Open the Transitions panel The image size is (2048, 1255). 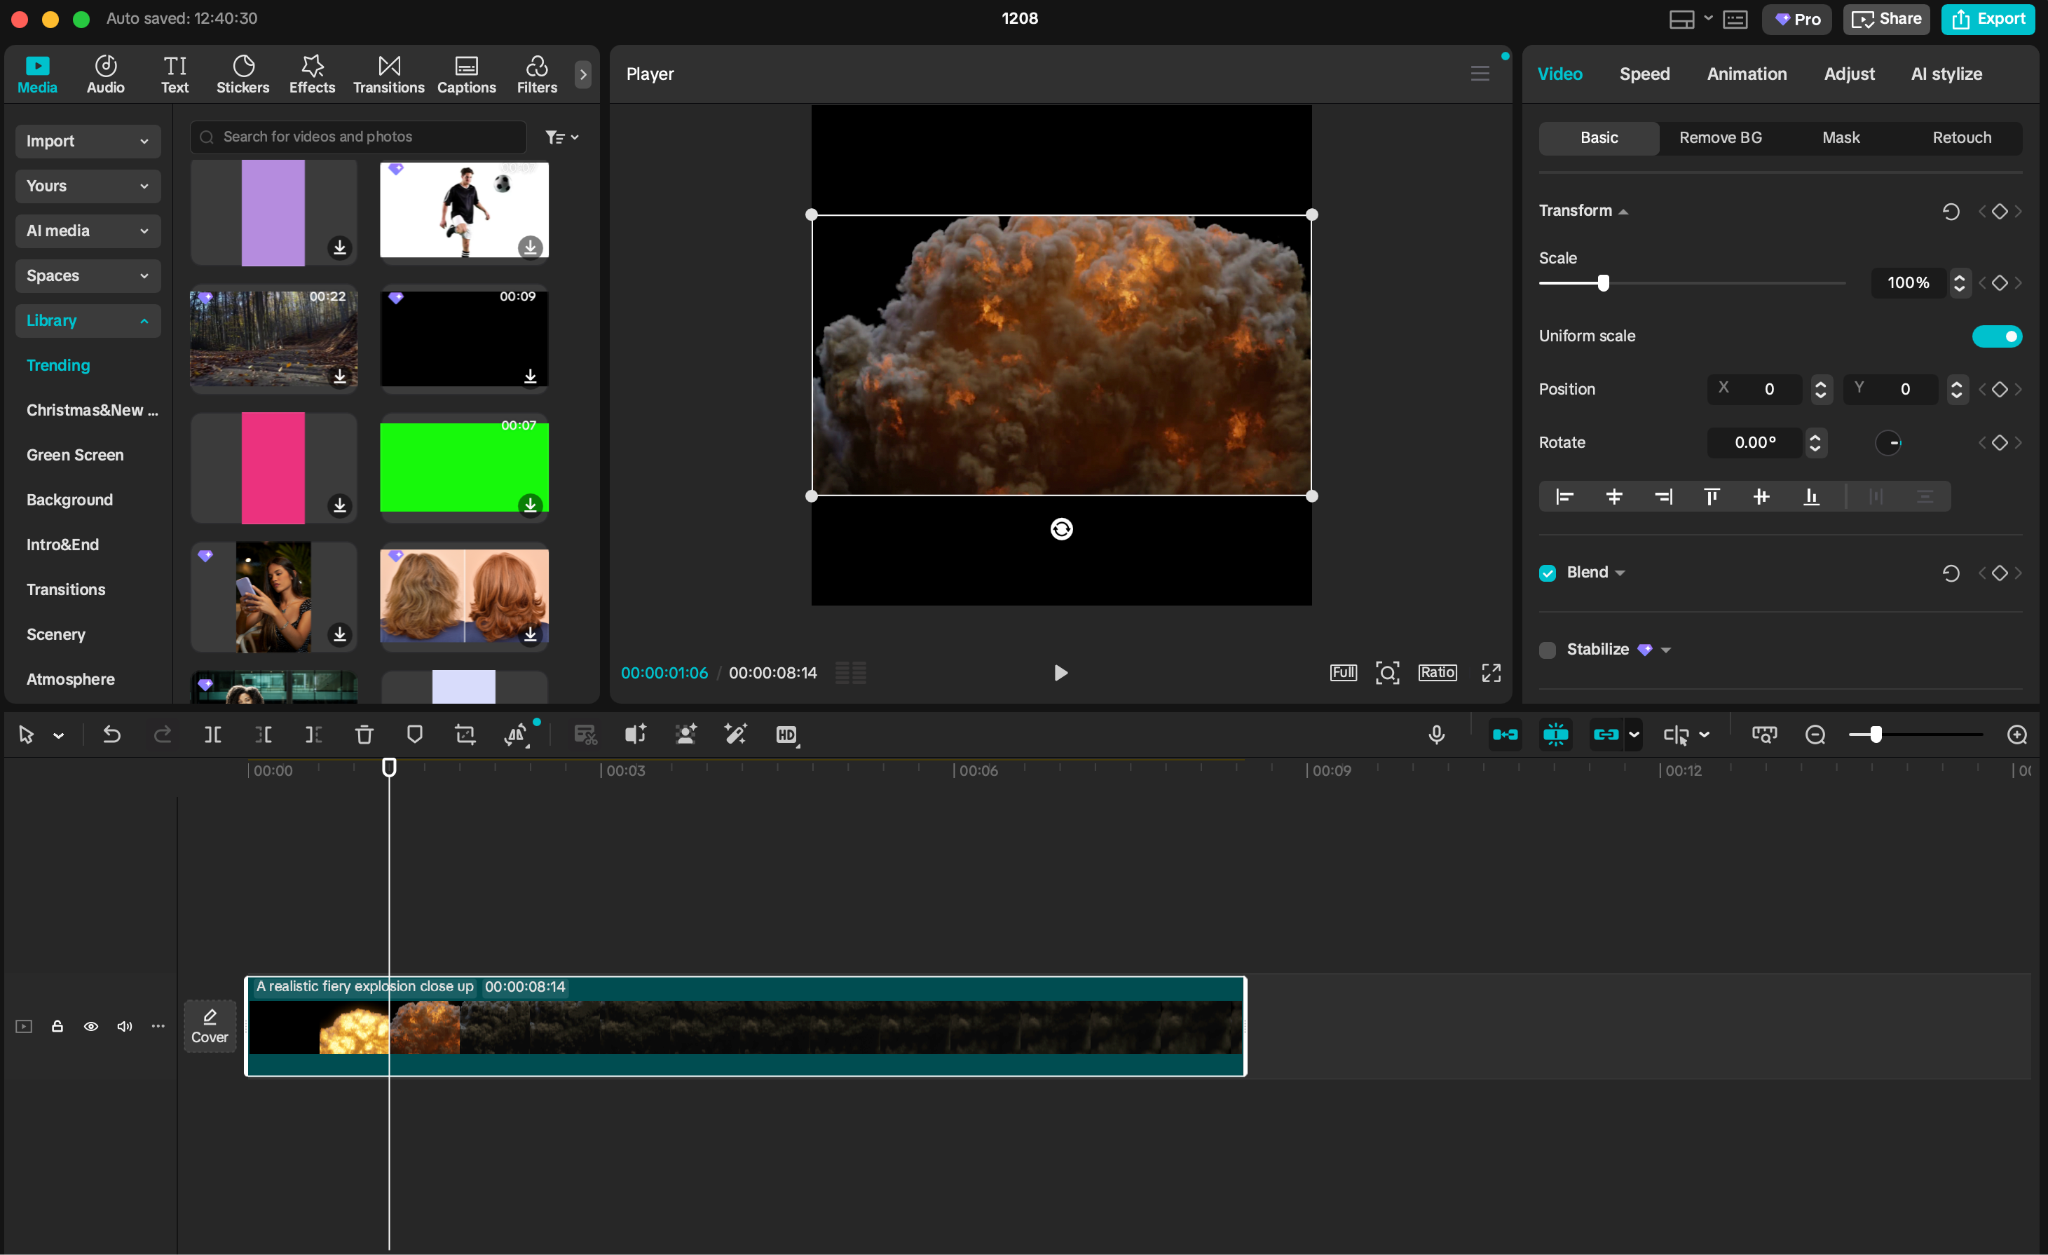(388, 73)
